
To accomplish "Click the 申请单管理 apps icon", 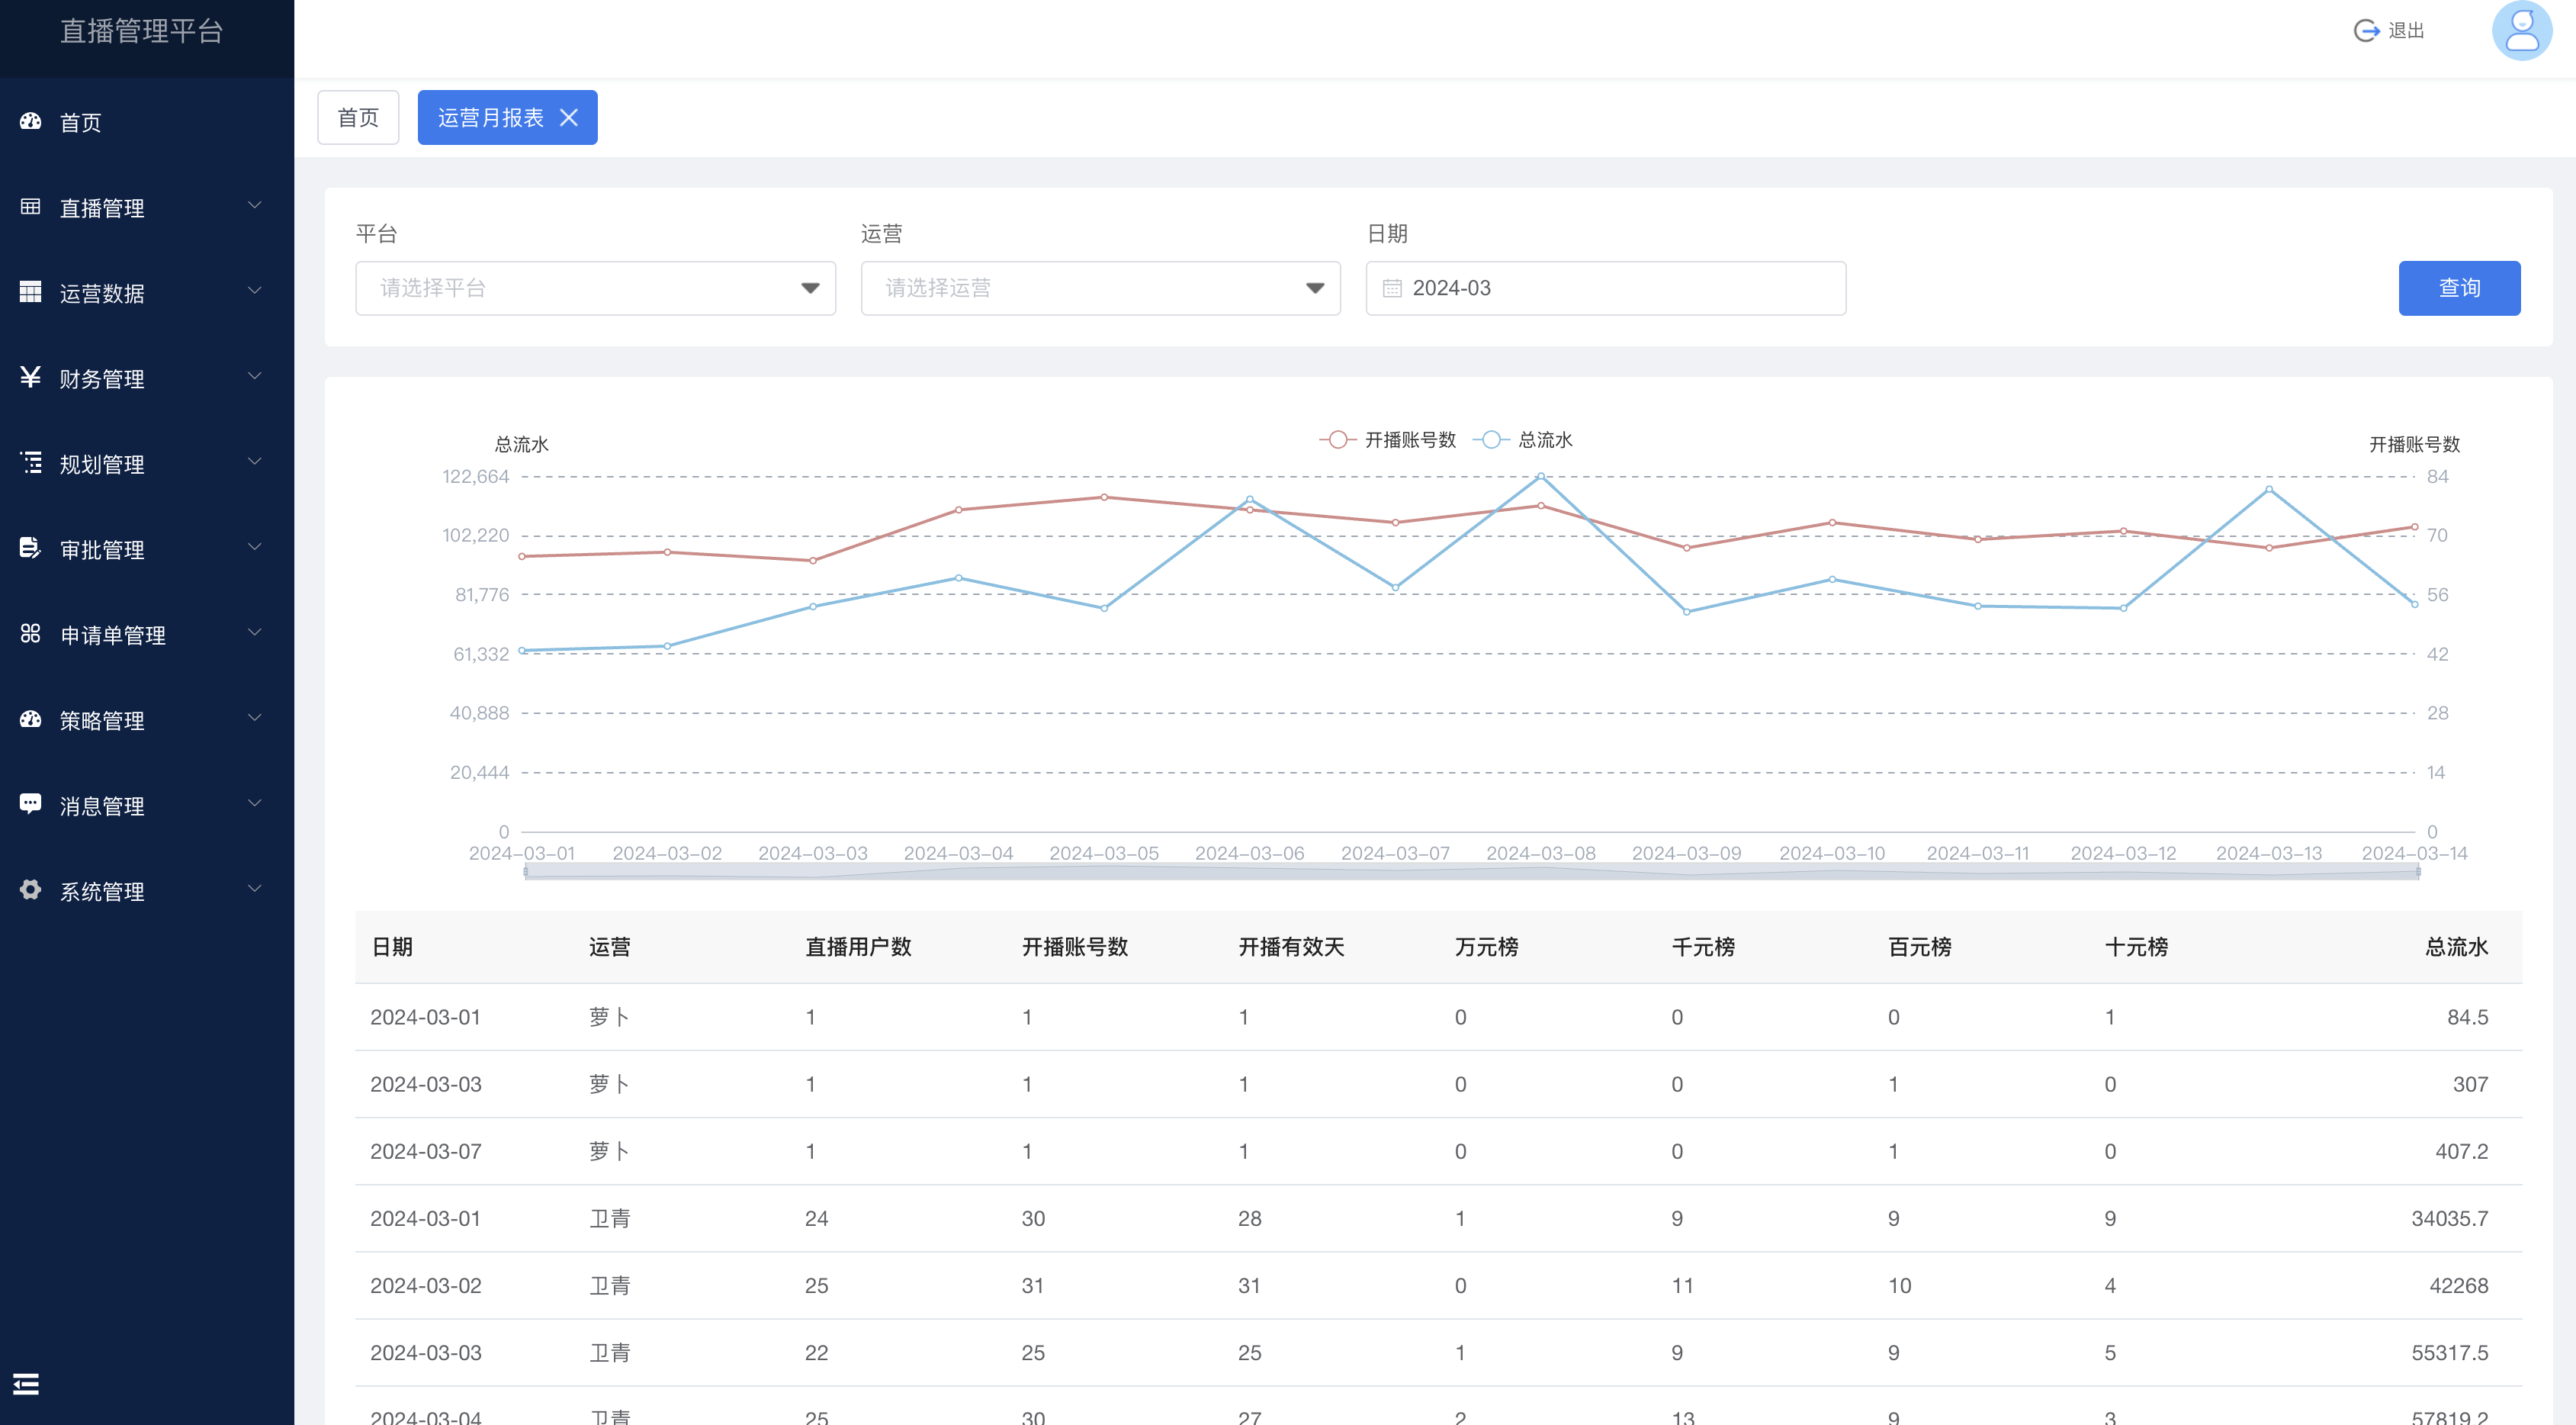I will [x=30, y=633].
